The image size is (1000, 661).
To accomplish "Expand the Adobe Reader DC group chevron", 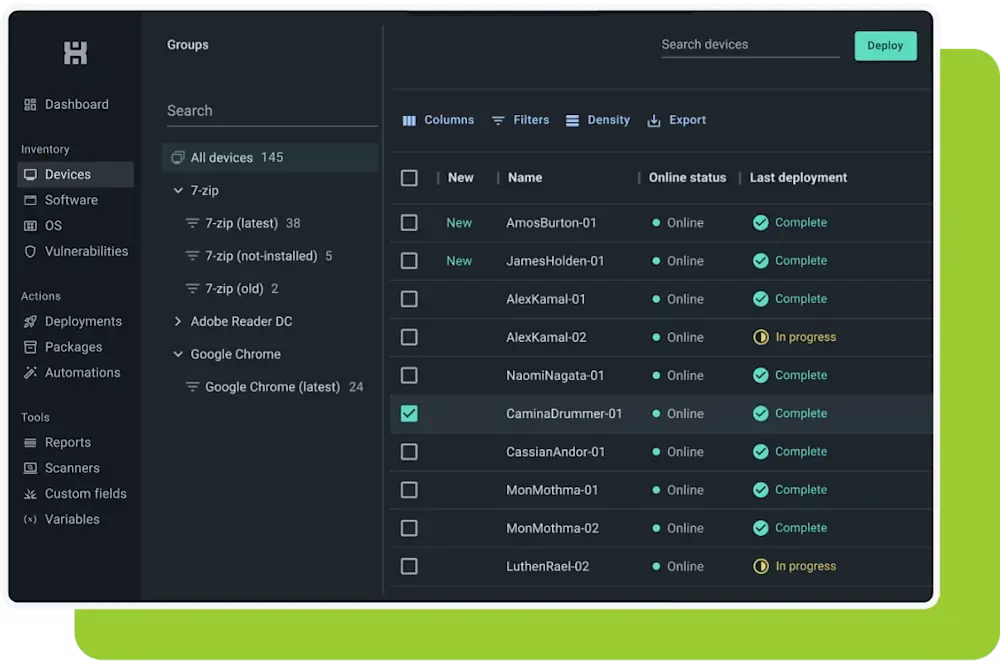I will pyautogui.click(x=178, y=321).
